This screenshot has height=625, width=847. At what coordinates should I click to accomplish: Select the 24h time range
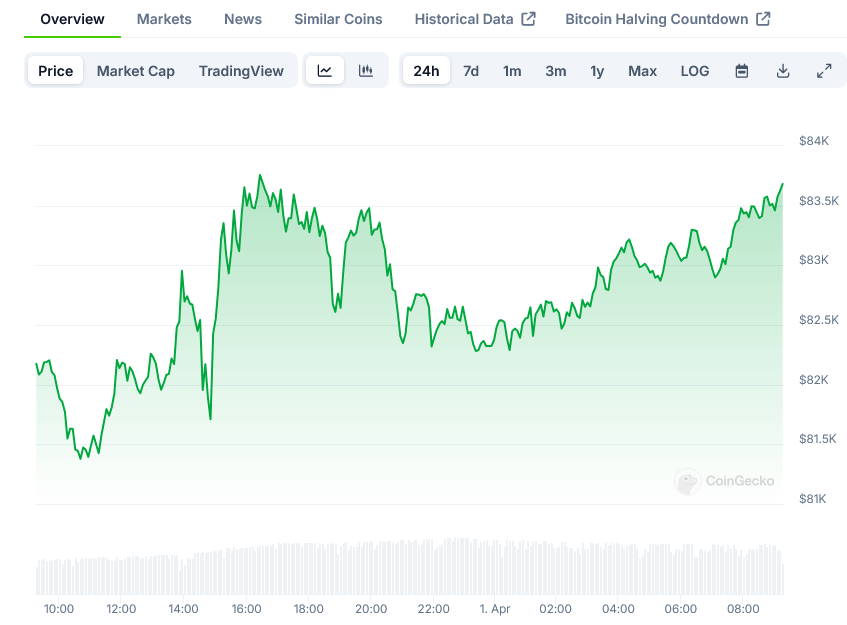tap(426, 71)
